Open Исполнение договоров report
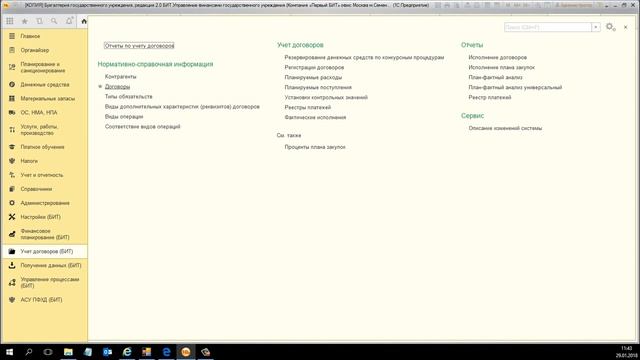The height and width of the screenshot is (360, 640). coord(498,58)
